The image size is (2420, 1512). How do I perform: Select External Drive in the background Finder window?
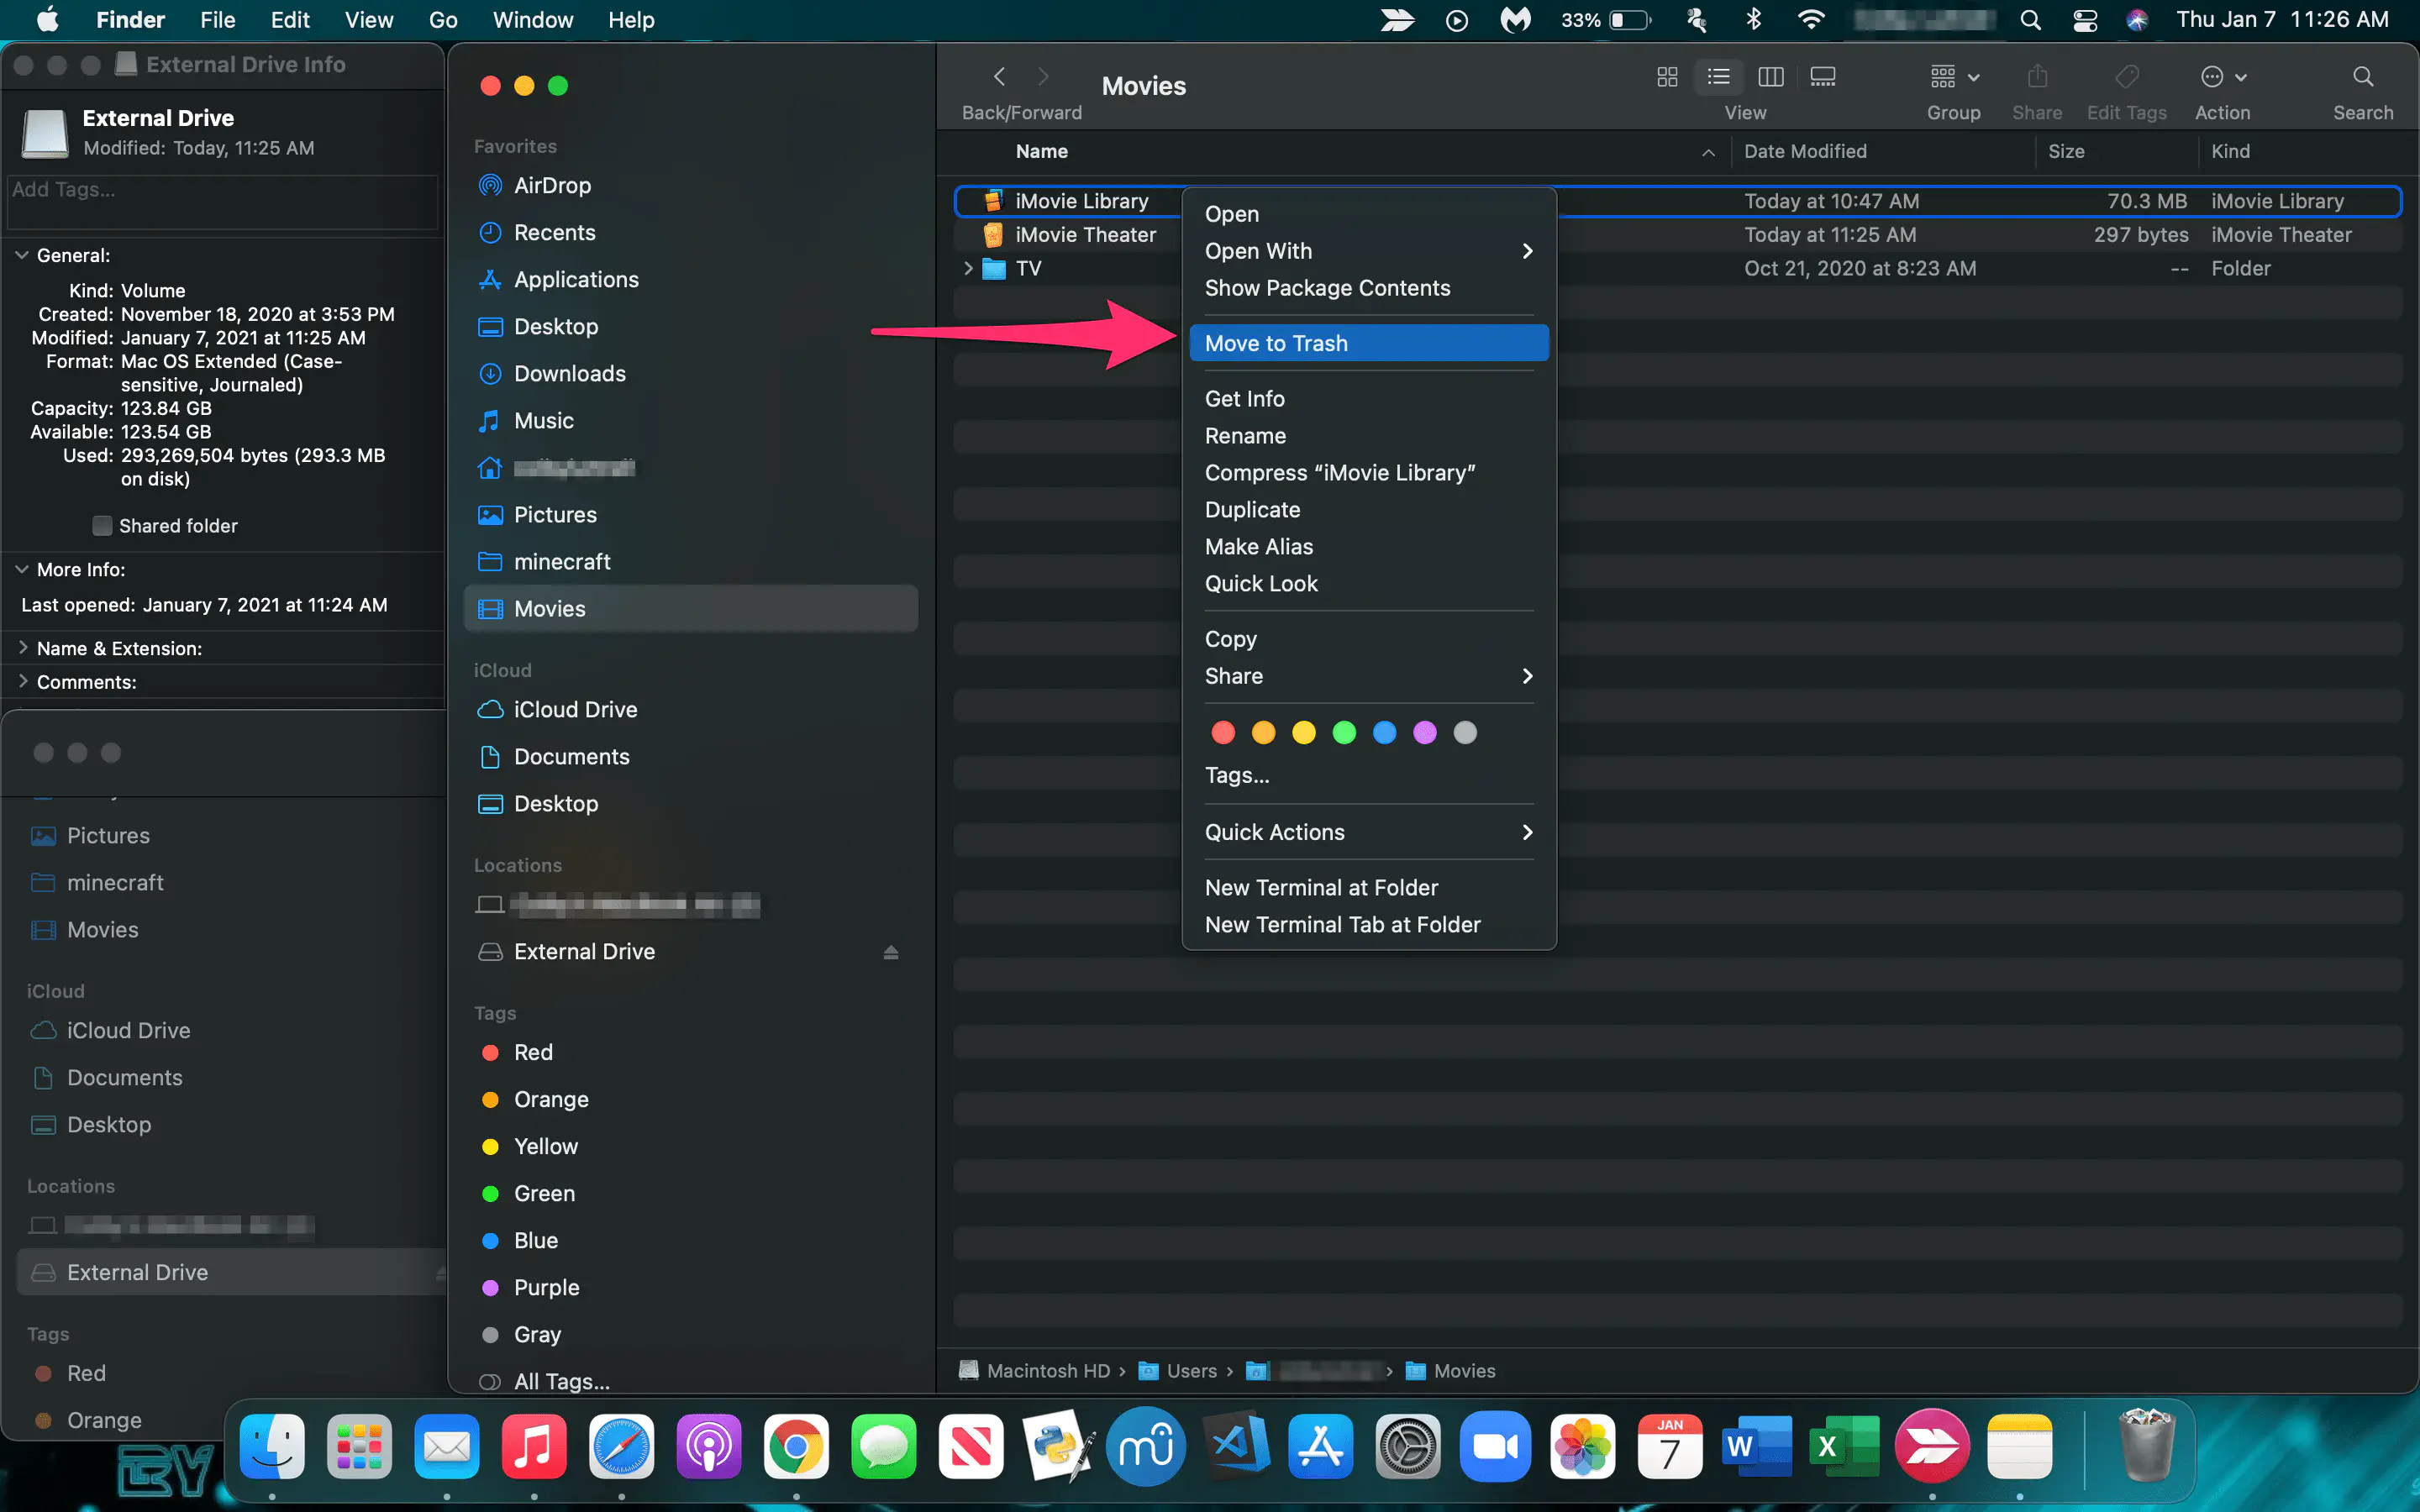click(232, 1272)
